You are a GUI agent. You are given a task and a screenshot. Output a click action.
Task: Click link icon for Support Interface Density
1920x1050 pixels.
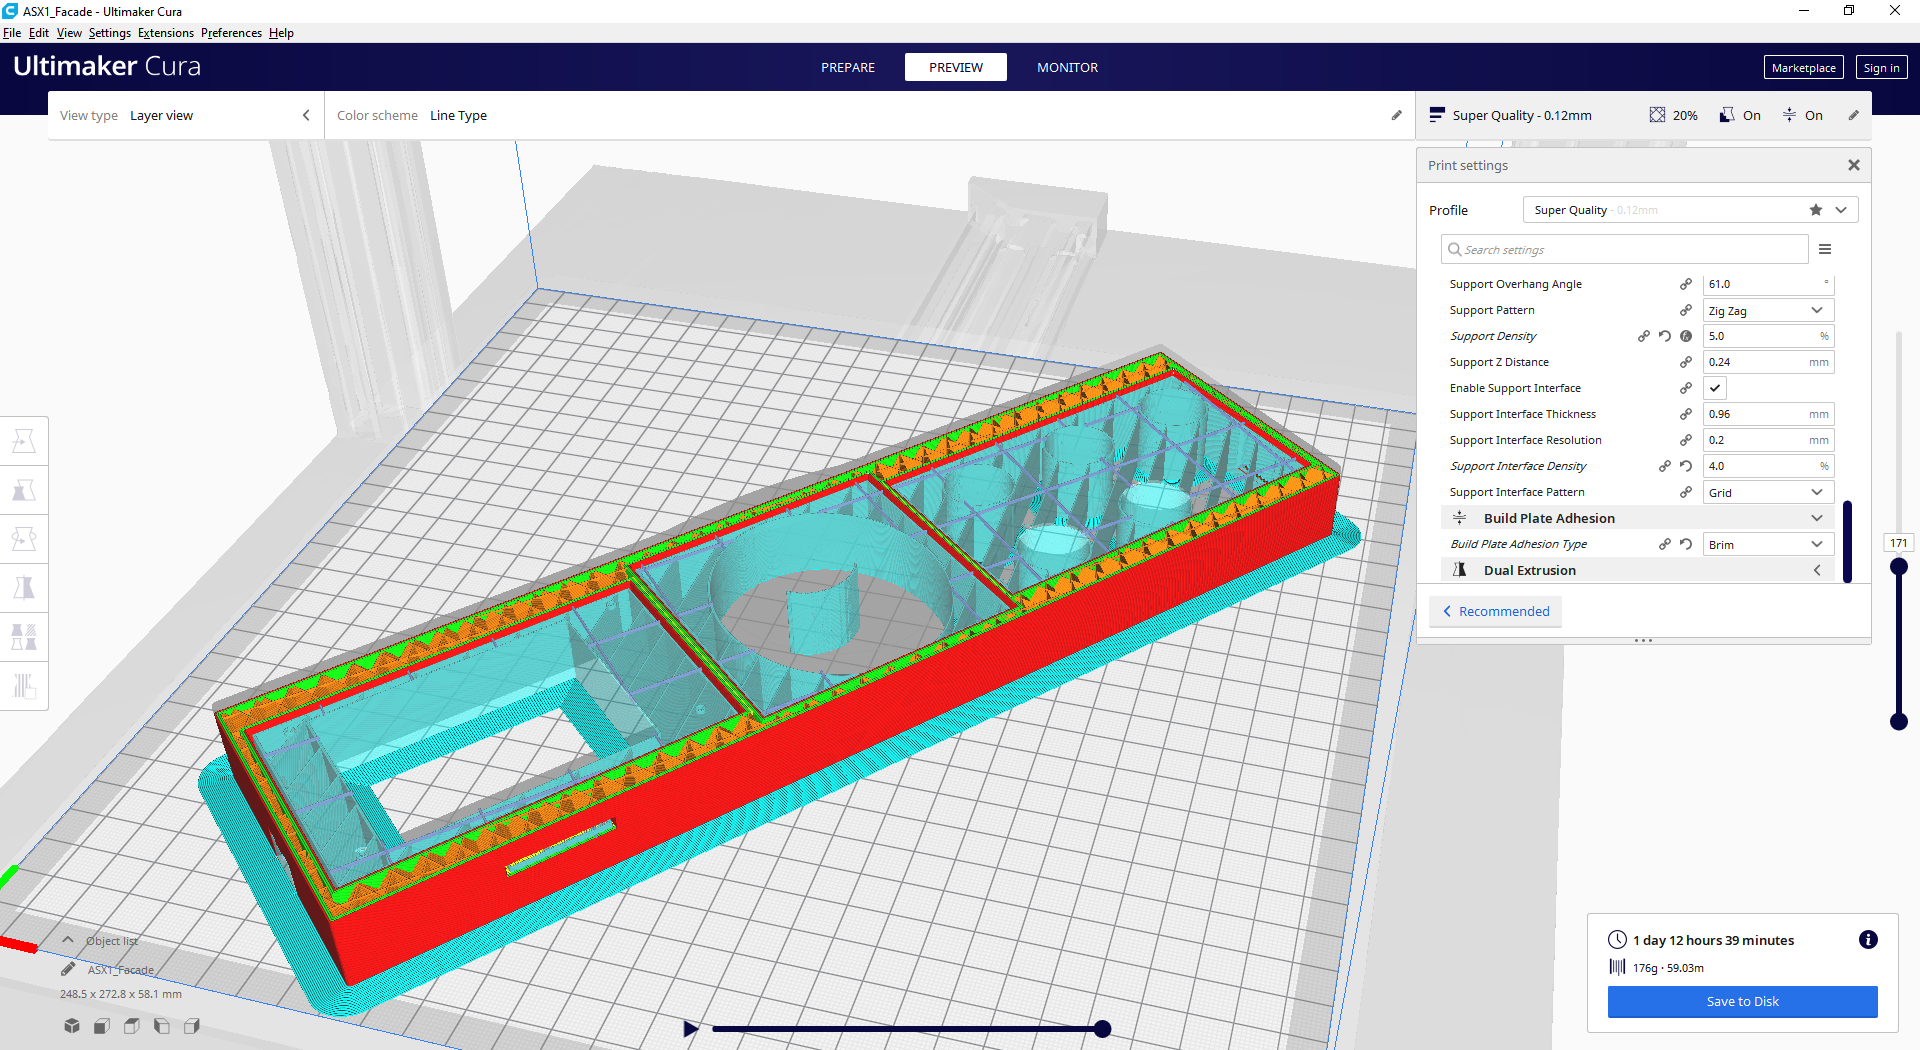1665,466
